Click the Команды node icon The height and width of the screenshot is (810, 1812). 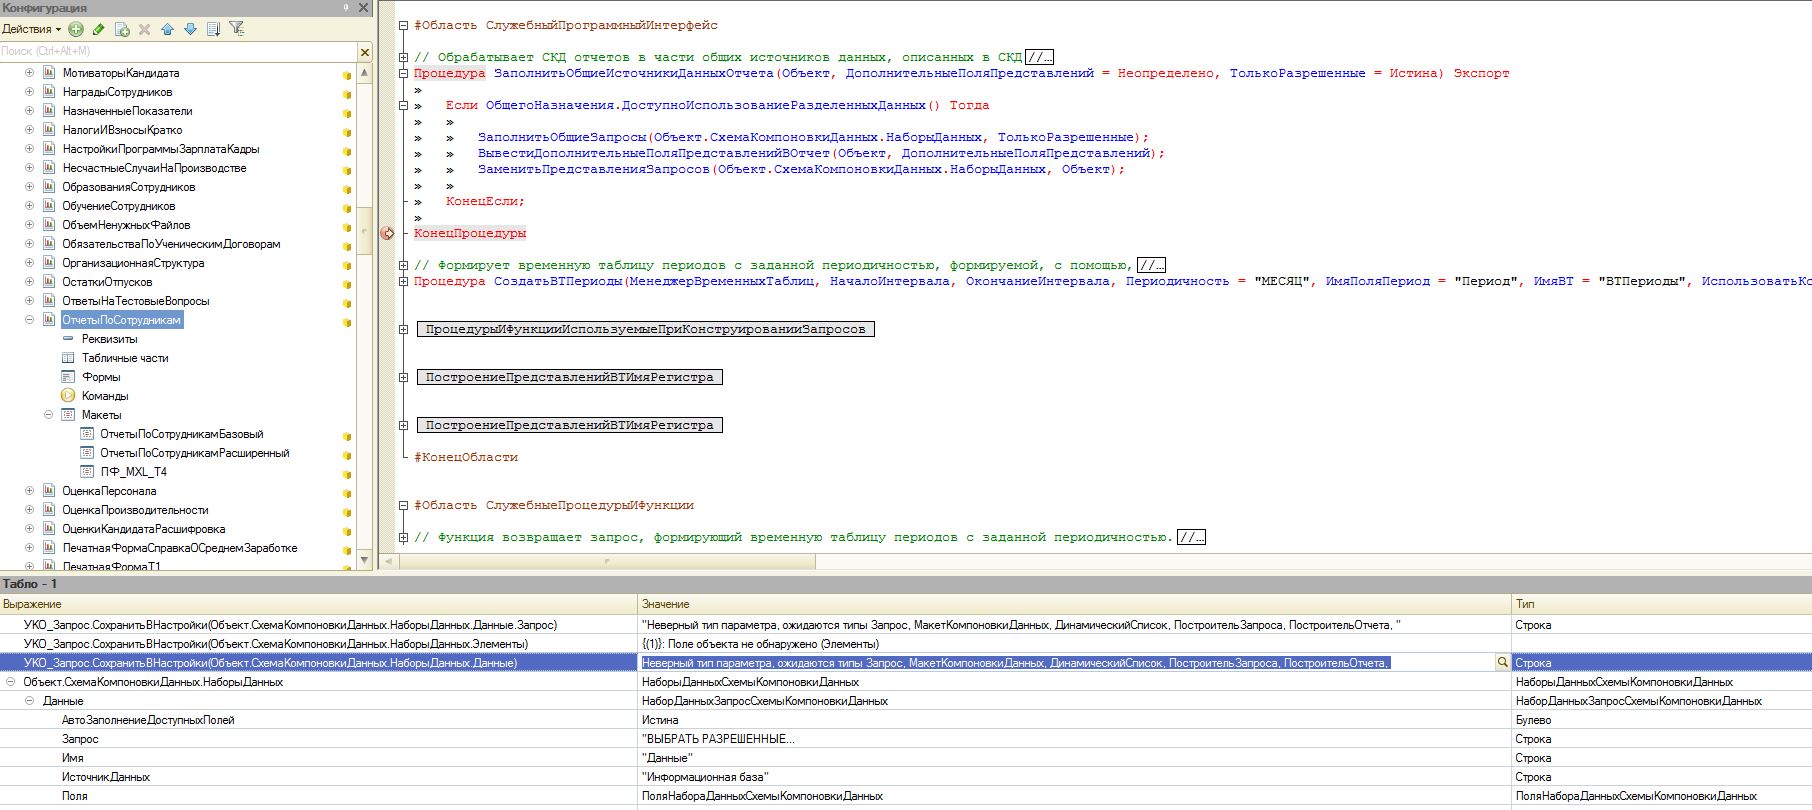[68, 396]
